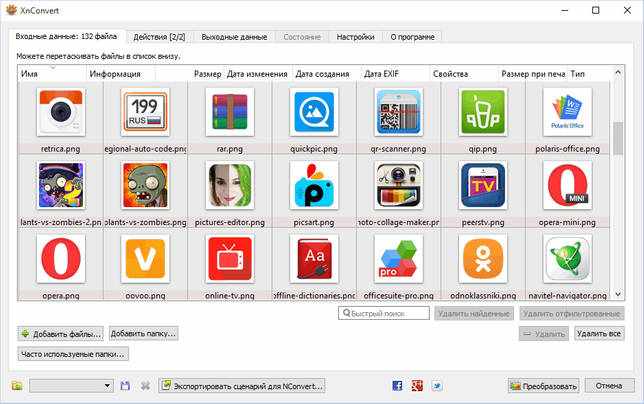Open the Настройки tab
The image size is (644, 404).
[x=355, y=37]
